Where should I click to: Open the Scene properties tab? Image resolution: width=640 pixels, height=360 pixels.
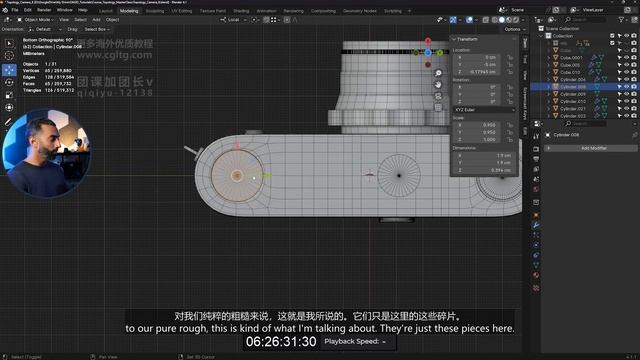536,179
